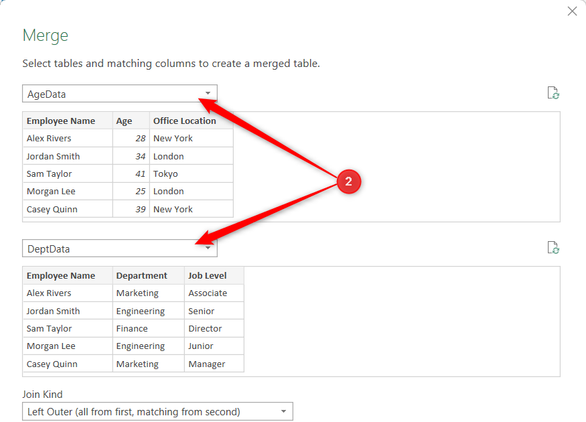Screen dimensions: 586x422
Task: Click the Tokyo location cell
Action: pyautogui.click(x=191, y=174)
